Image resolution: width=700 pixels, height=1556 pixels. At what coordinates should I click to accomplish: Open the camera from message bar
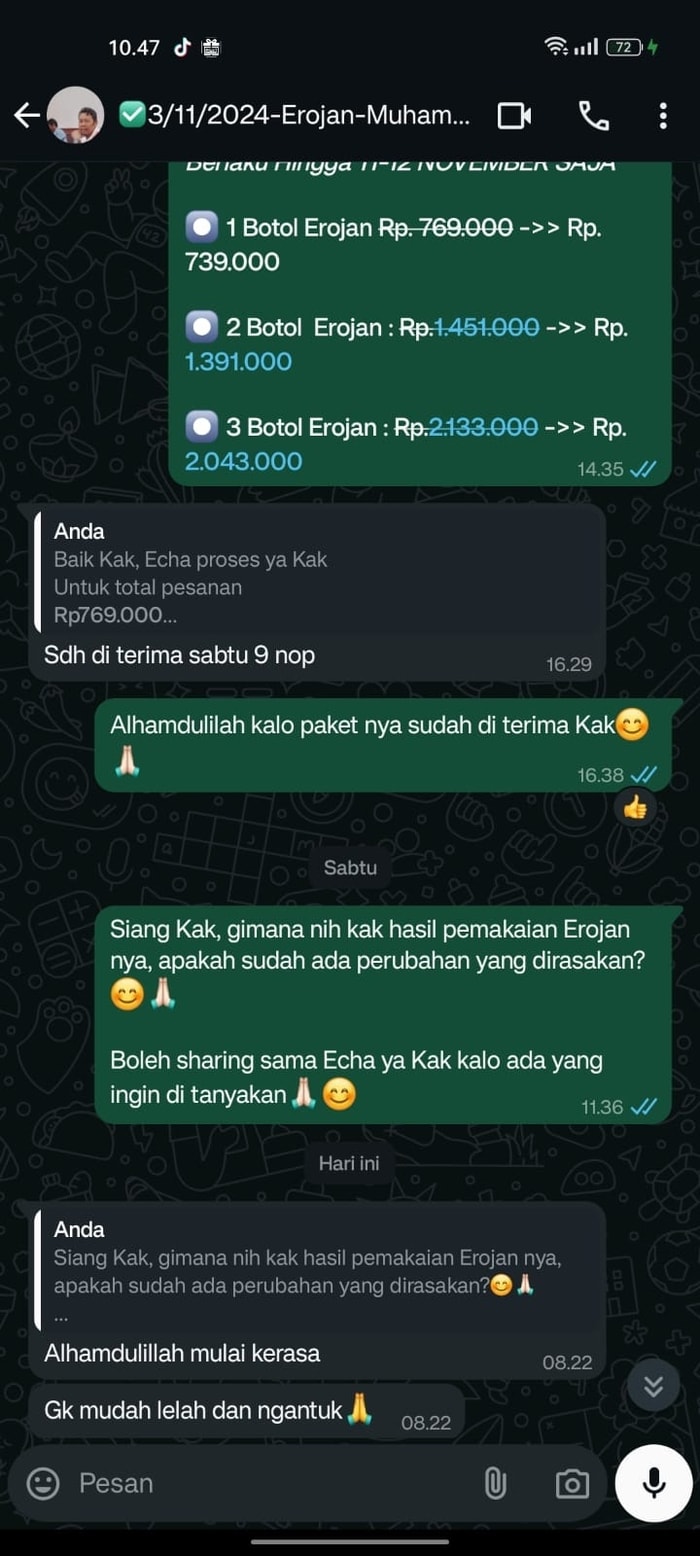(x=571, y=1484)
